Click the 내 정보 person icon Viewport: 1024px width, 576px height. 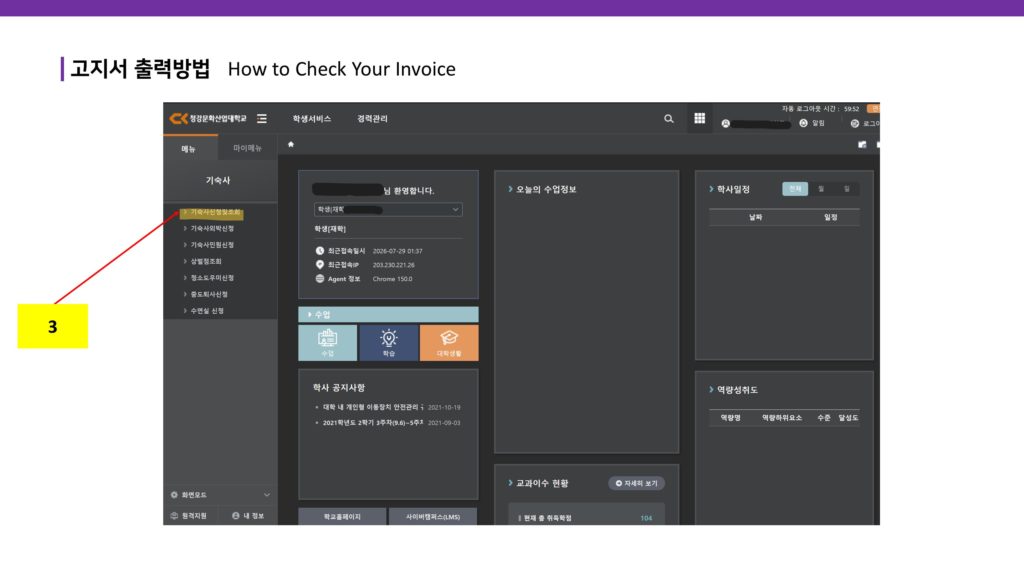coord(236,516)
